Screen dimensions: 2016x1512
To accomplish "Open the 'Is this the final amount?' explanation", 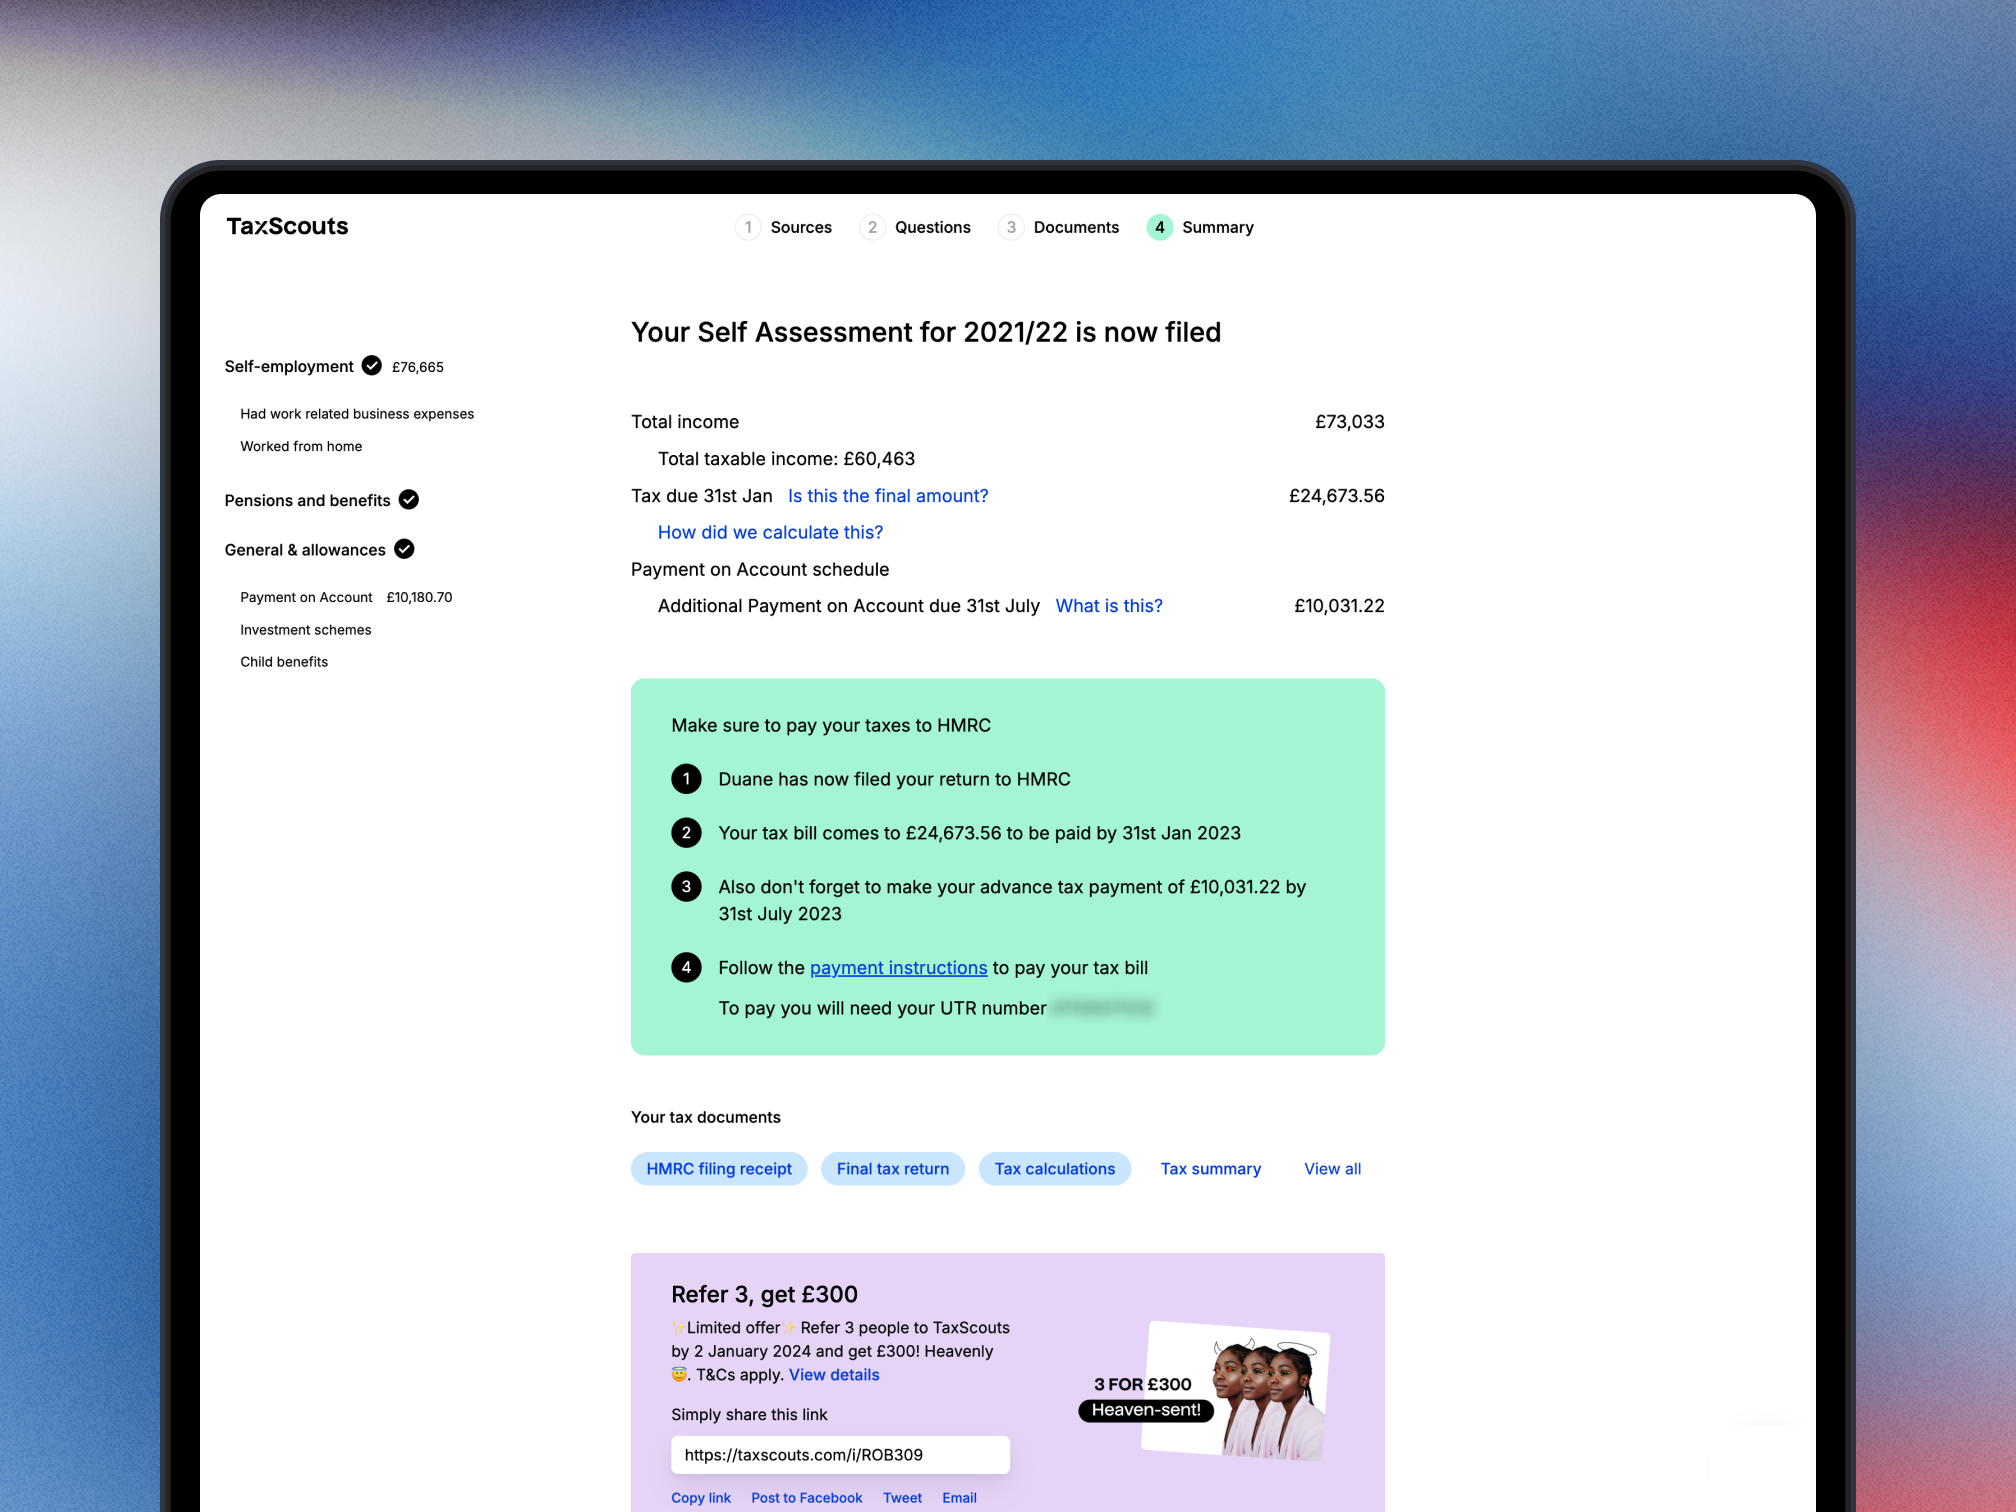I will [887, 496].
